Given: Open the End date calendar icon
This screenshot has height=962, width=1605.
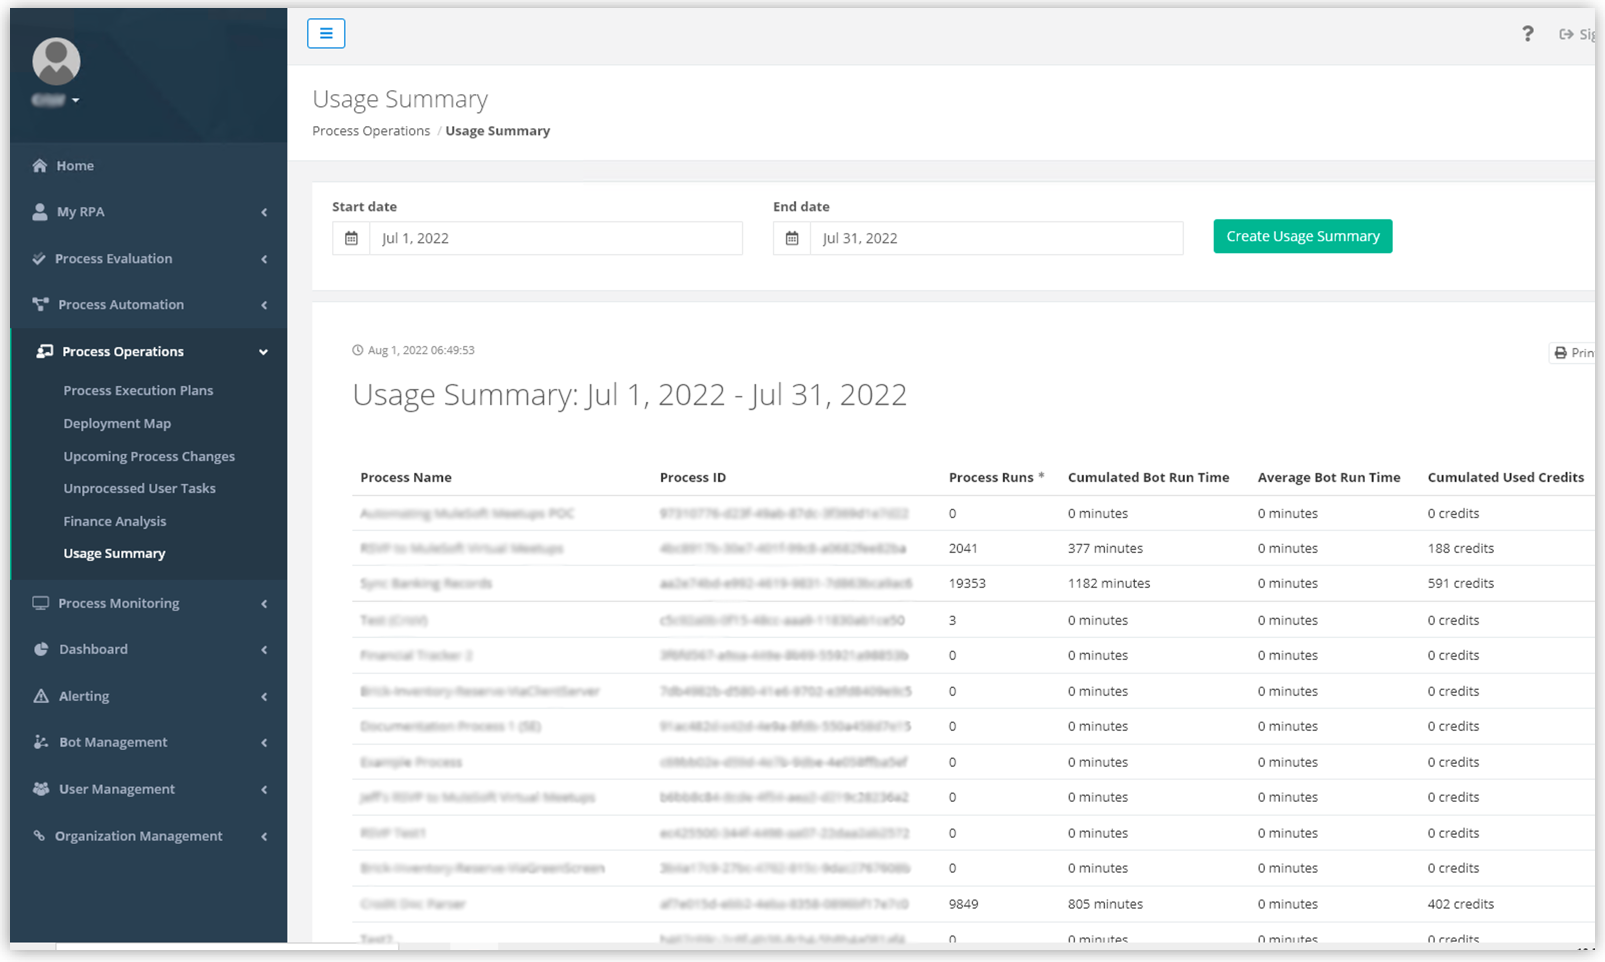Looking at the screenshot, I should pos(792,238).
